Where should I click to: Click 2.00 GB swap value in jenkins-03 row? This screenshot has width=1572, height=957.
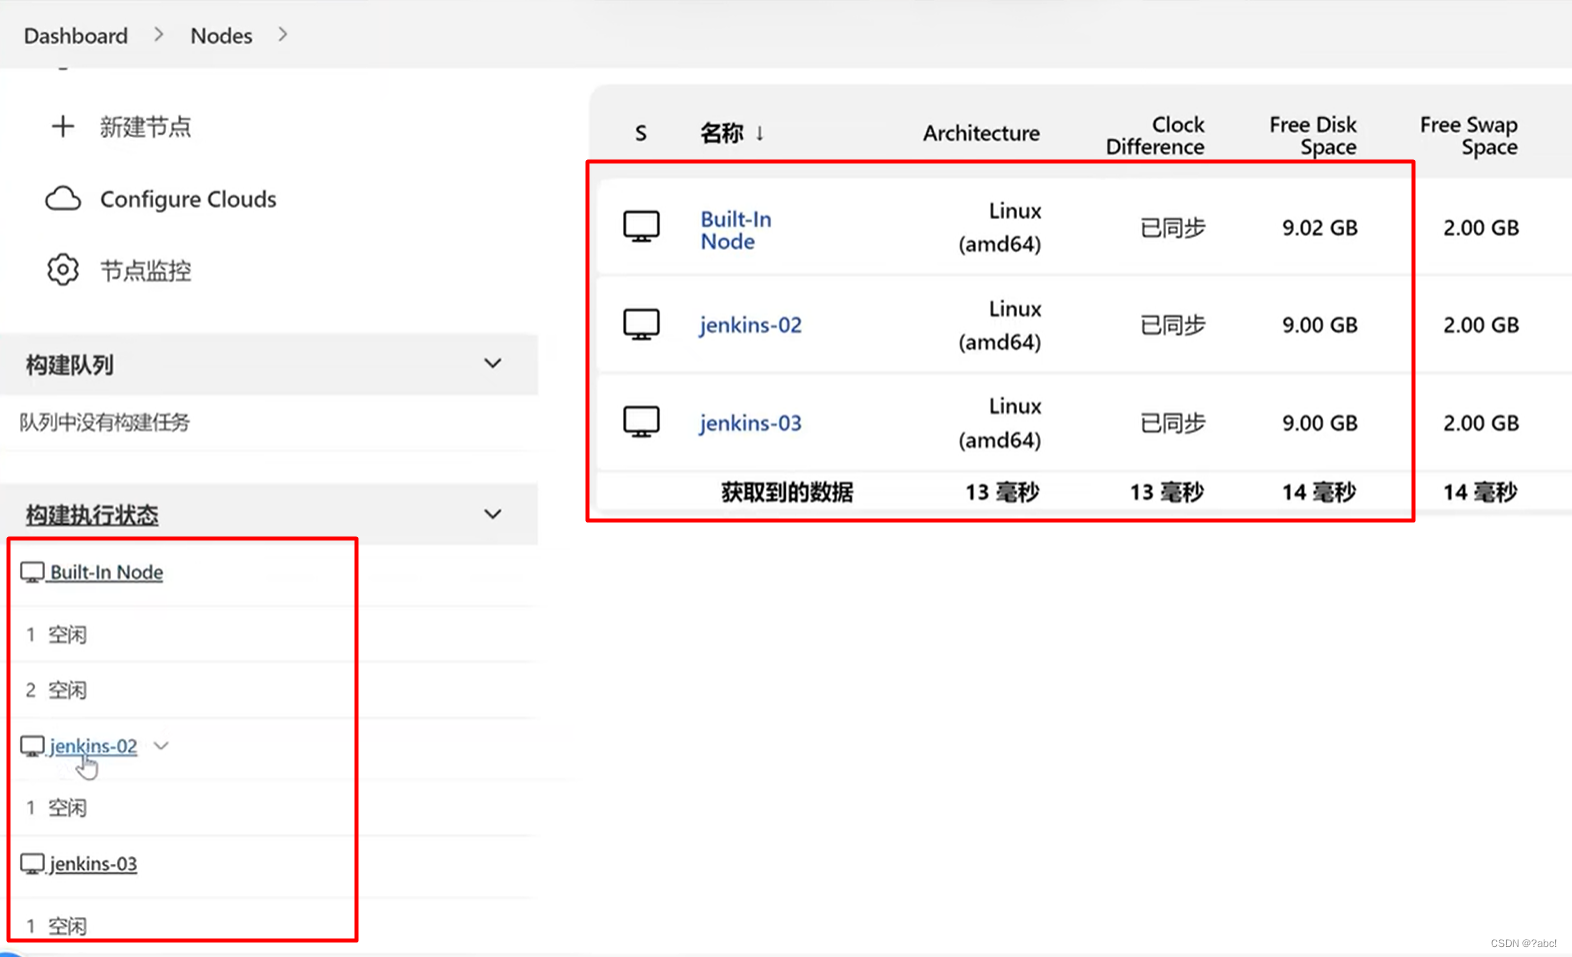coord(1481,423)
